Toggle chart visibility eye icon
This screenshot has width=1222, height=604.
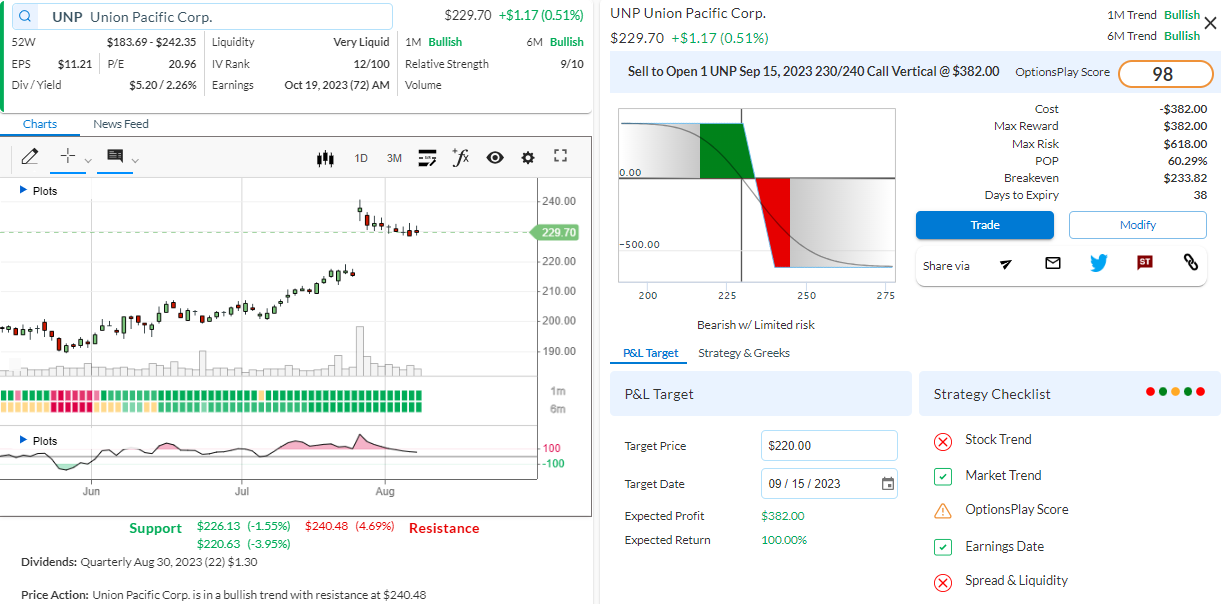(x=494, y=157)
